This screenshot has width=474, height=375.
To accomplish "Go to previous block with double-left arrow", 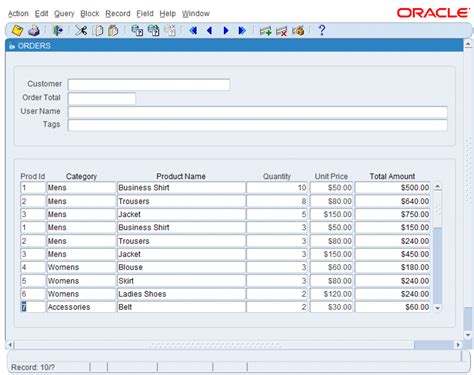I will pyautogui.click(x=193, y=31).
